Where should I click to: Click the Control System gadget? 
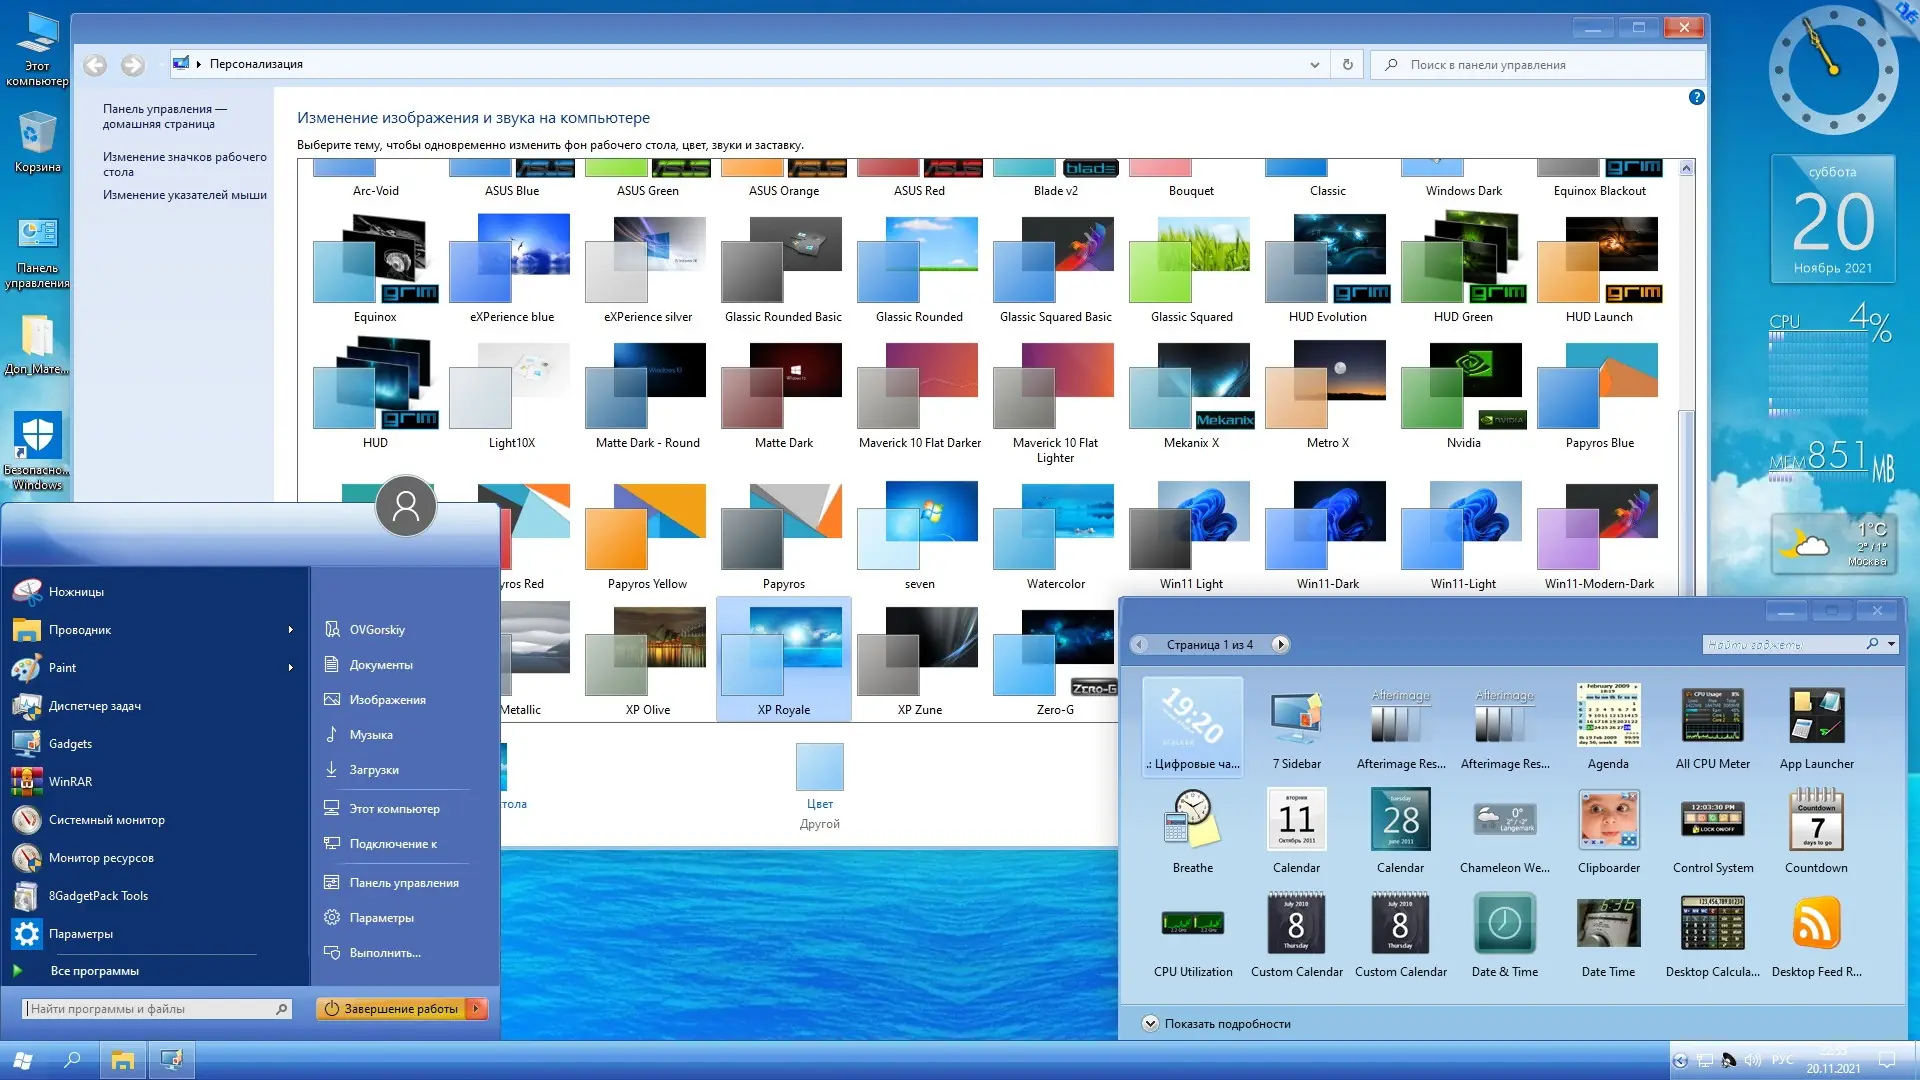(x=1712, y=820)
